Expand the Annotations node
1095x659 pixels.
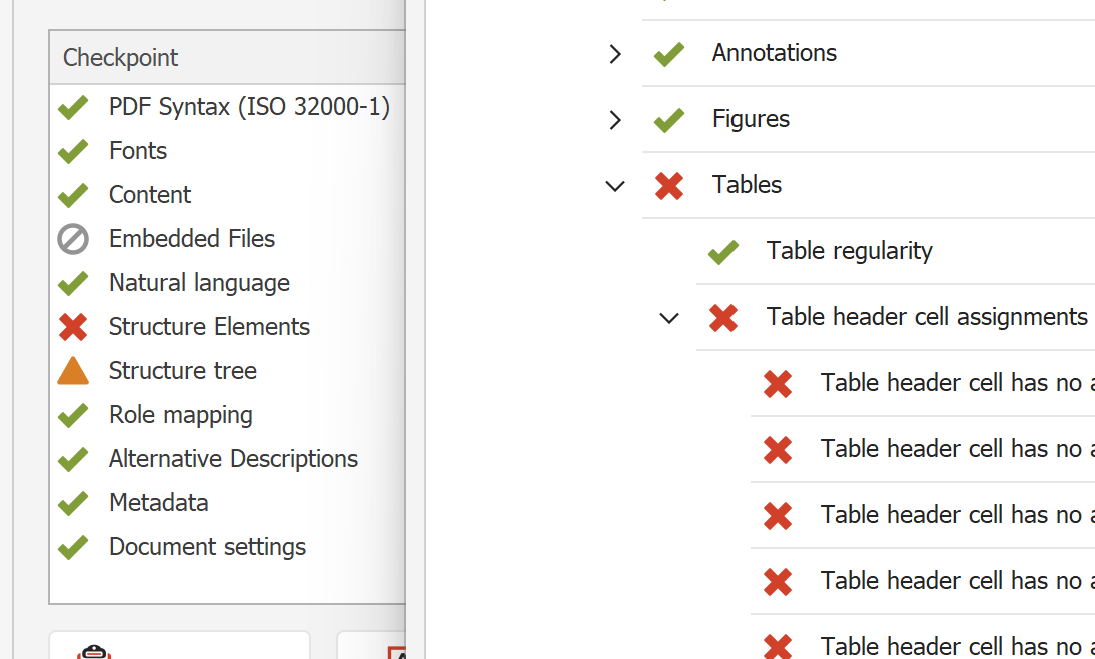[x=615, y=53]
